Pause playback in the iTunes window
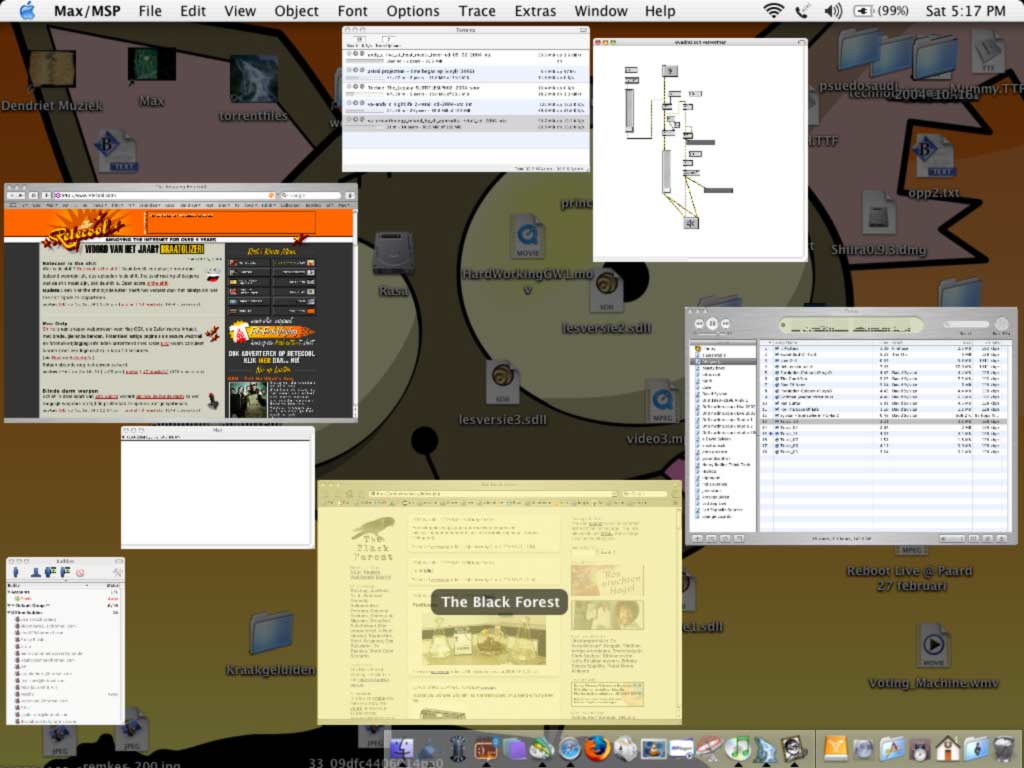The image size is (1024, 768). (x=712, y=323)
